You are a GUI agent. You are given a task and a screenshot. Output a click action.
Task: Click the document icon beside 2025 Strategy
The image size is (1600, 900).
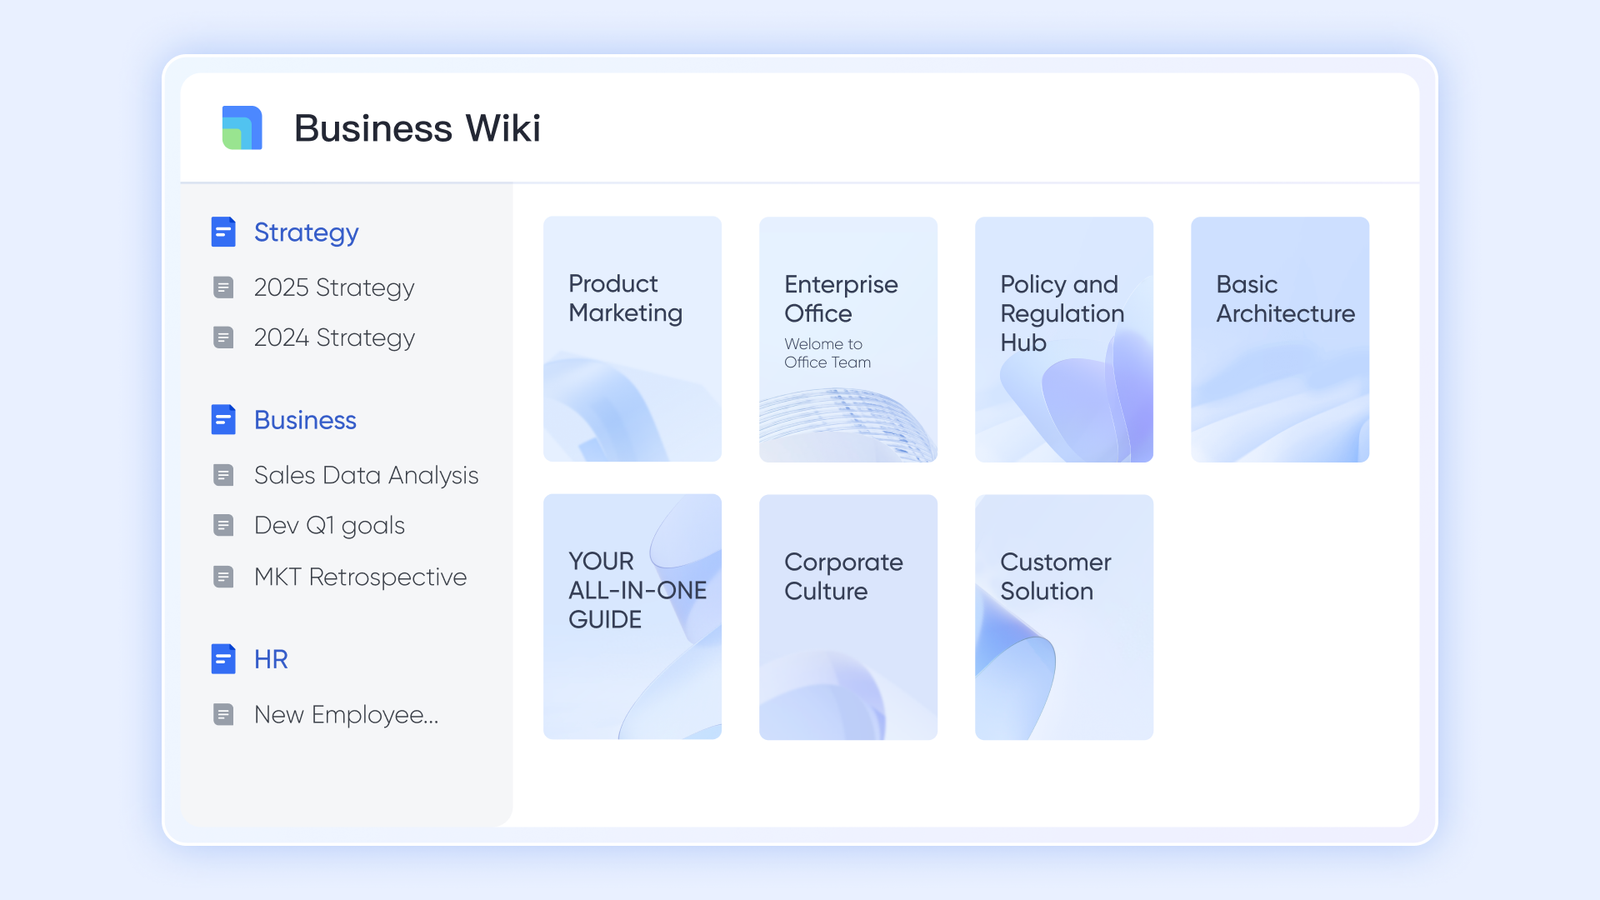223,287
